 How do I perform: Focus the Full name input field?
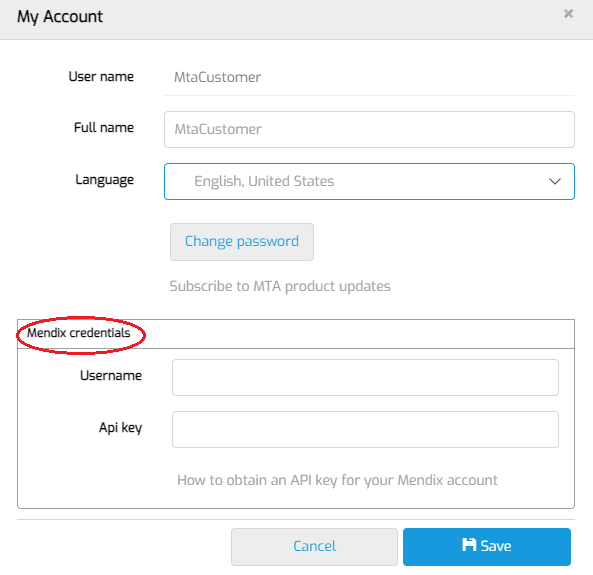[x=369, y=129]
